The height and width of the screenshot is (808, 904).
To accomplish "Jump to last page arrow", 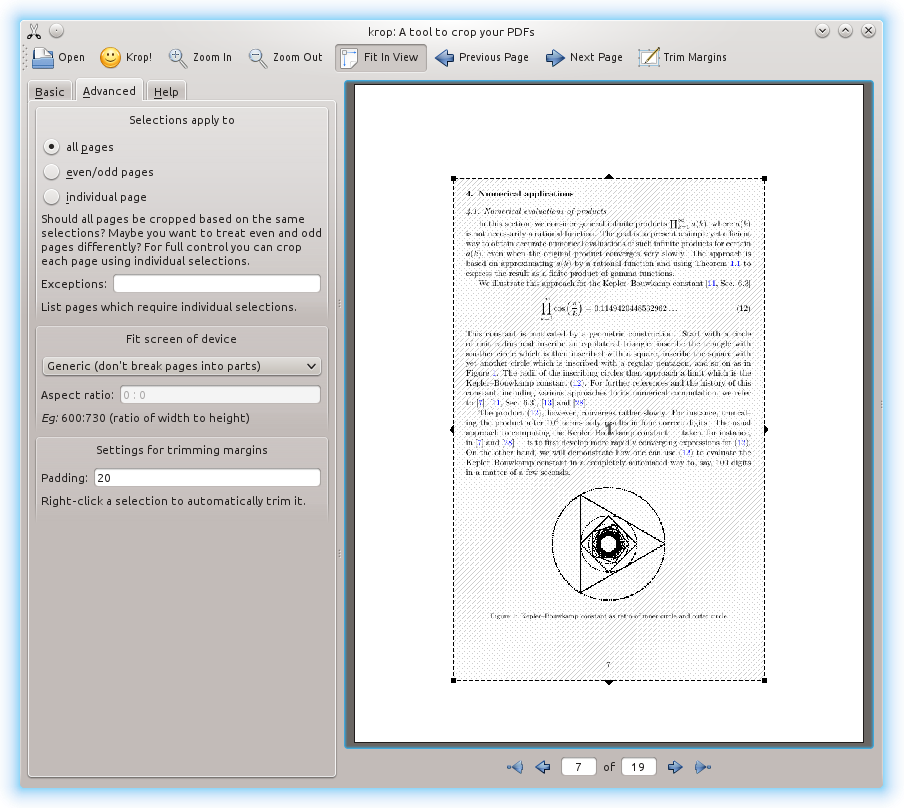I will (703, 767).
